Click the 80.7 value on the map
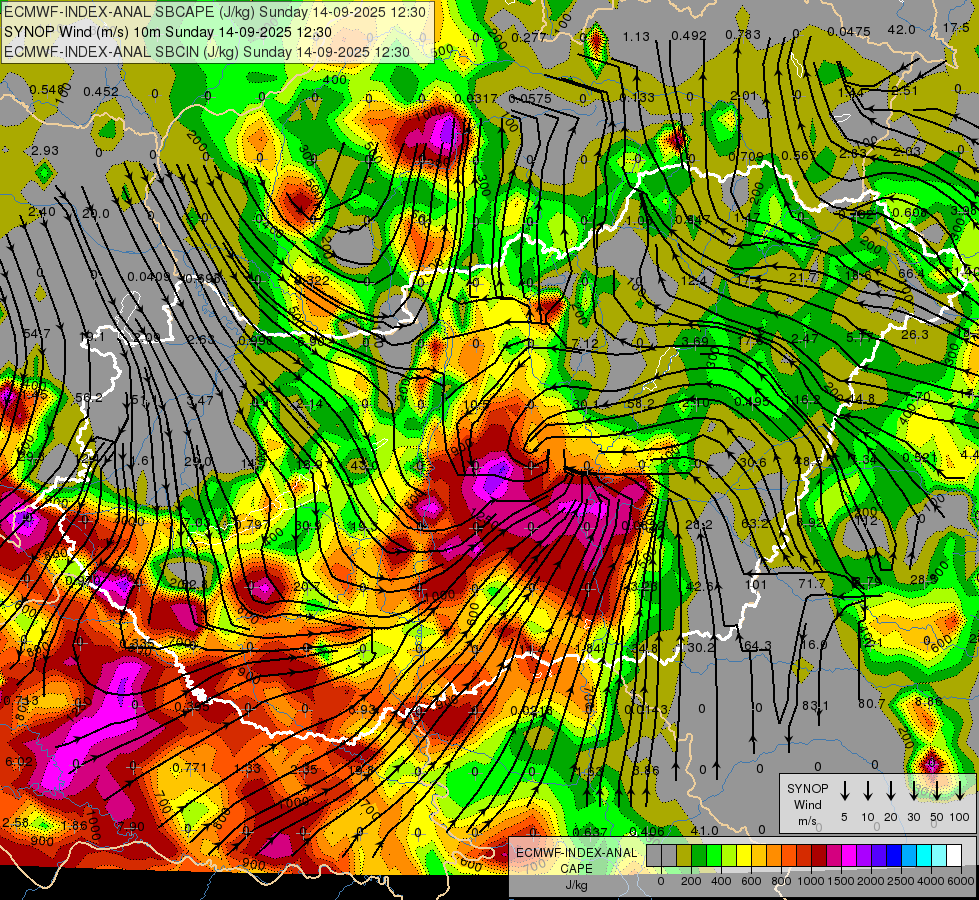Screen dimensions: 979x900 [872, 703]
